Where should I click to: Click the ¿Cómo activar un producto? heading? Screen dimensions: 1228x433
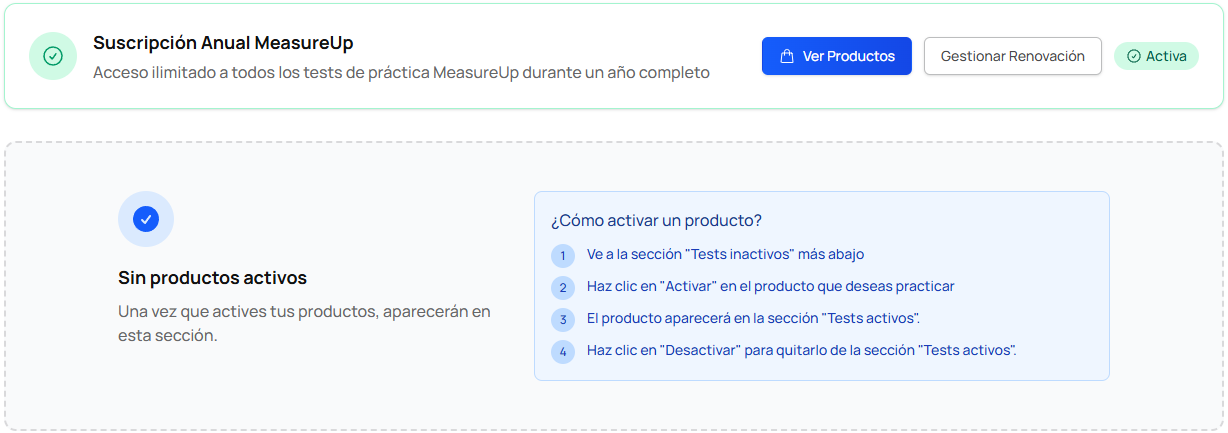[x=656, y=220]
